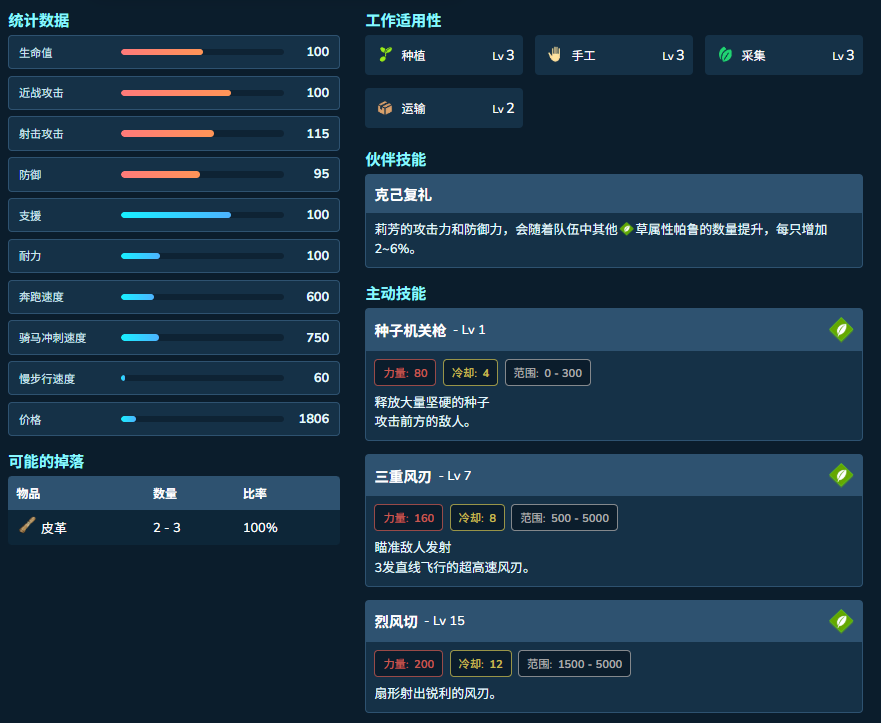Click the 冷却: 8 badge
Image resolution: width=881 pixels, height=723 pixels.
tap(477, 517)
